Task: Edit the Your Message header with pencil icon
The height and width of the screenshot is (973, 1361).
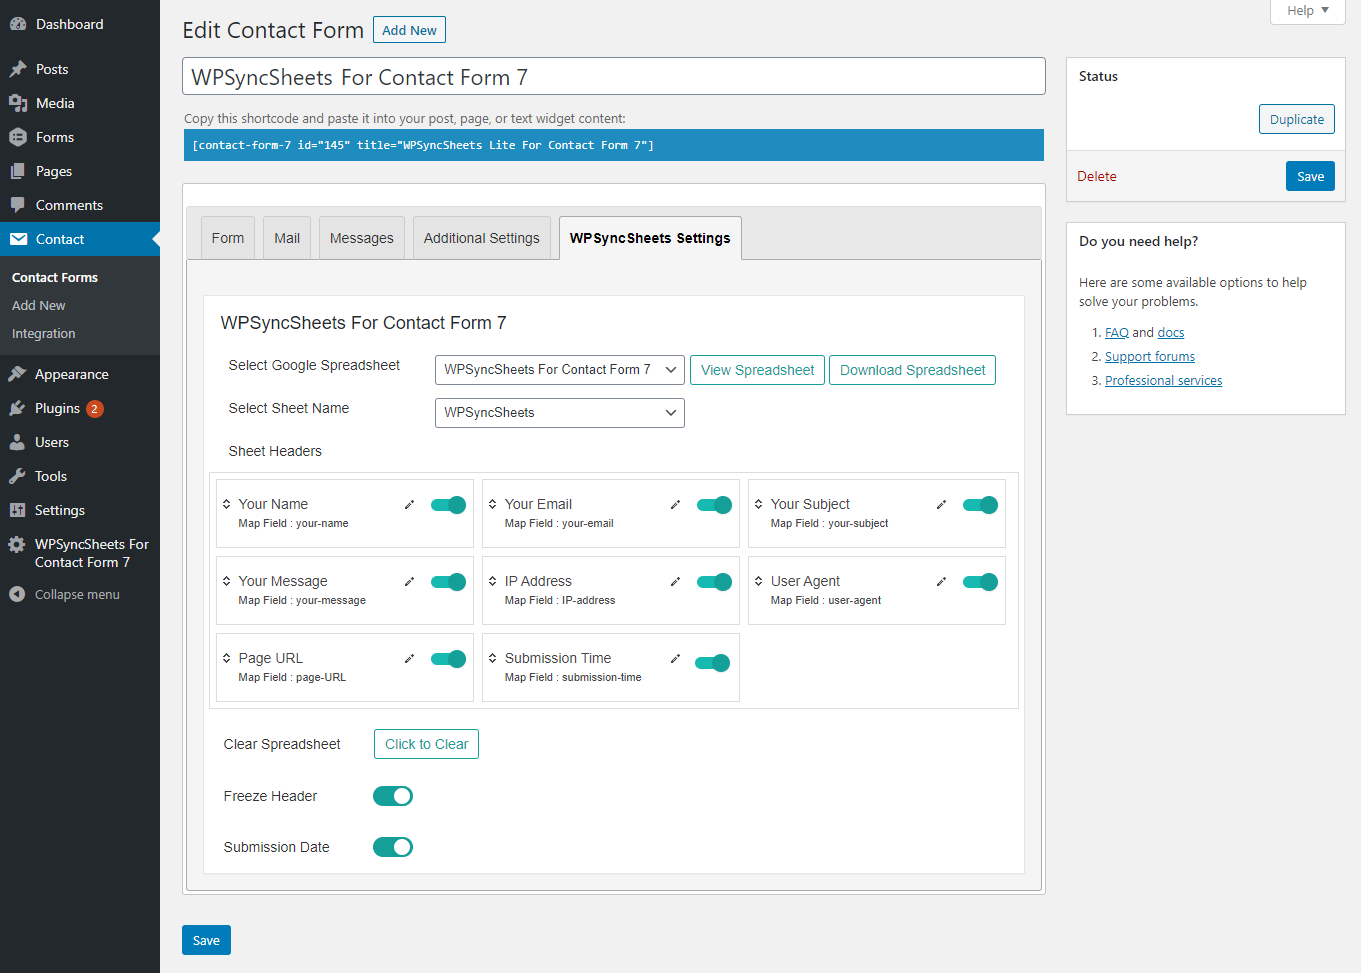Action: [409, 582]
